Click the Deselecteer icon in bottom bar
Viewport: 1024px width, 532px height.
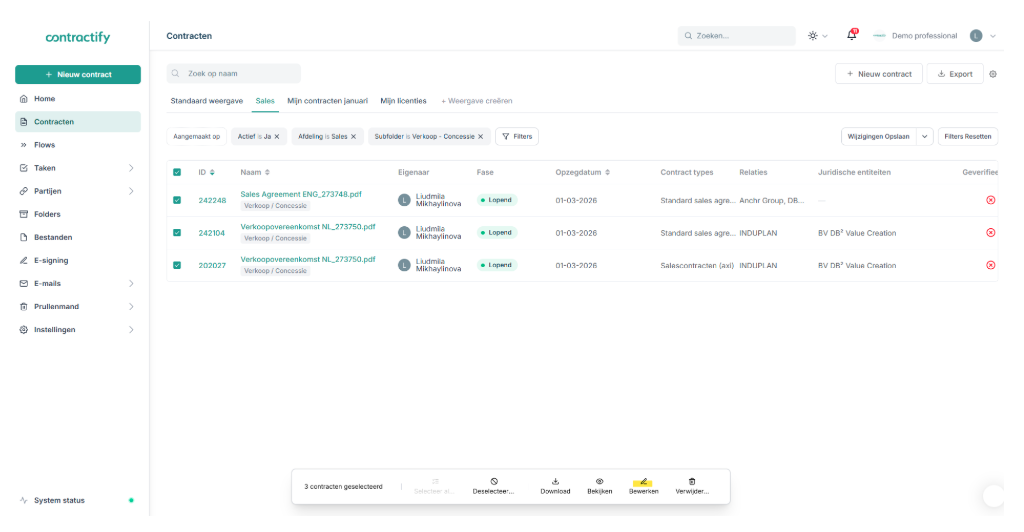(x=494, y=482)
